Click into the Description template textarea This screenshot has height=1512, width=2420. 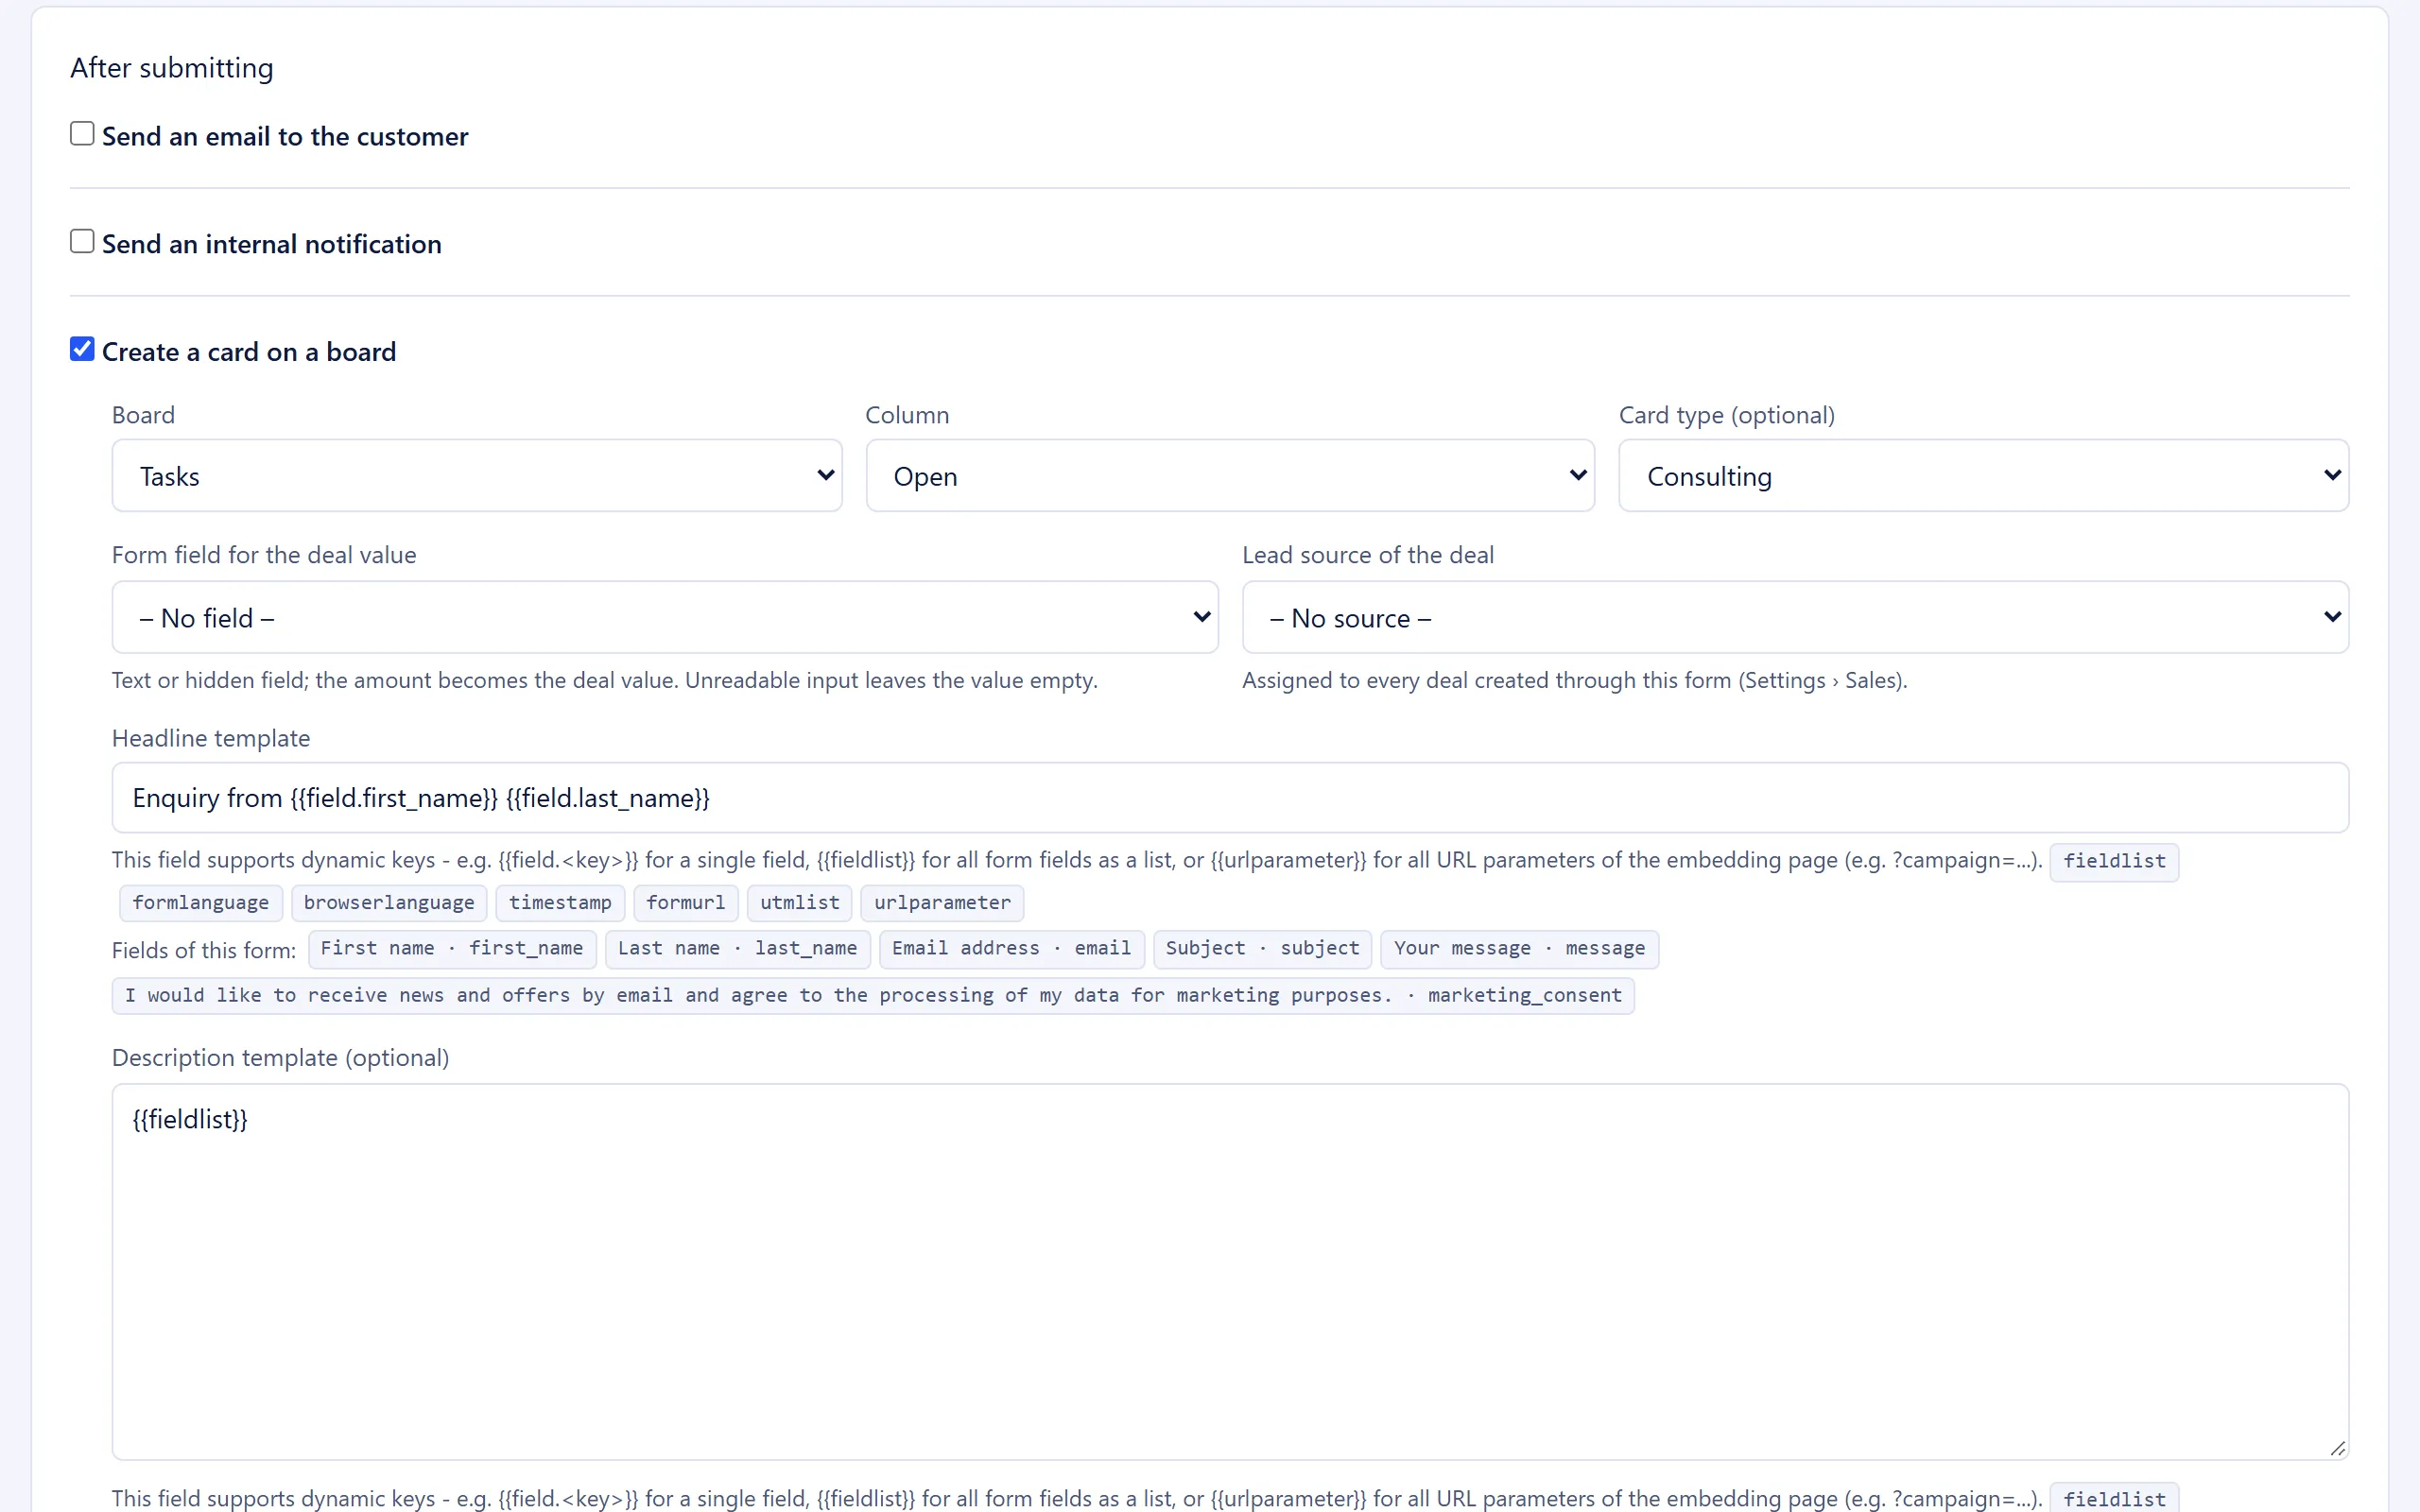pos(1230,1272)
